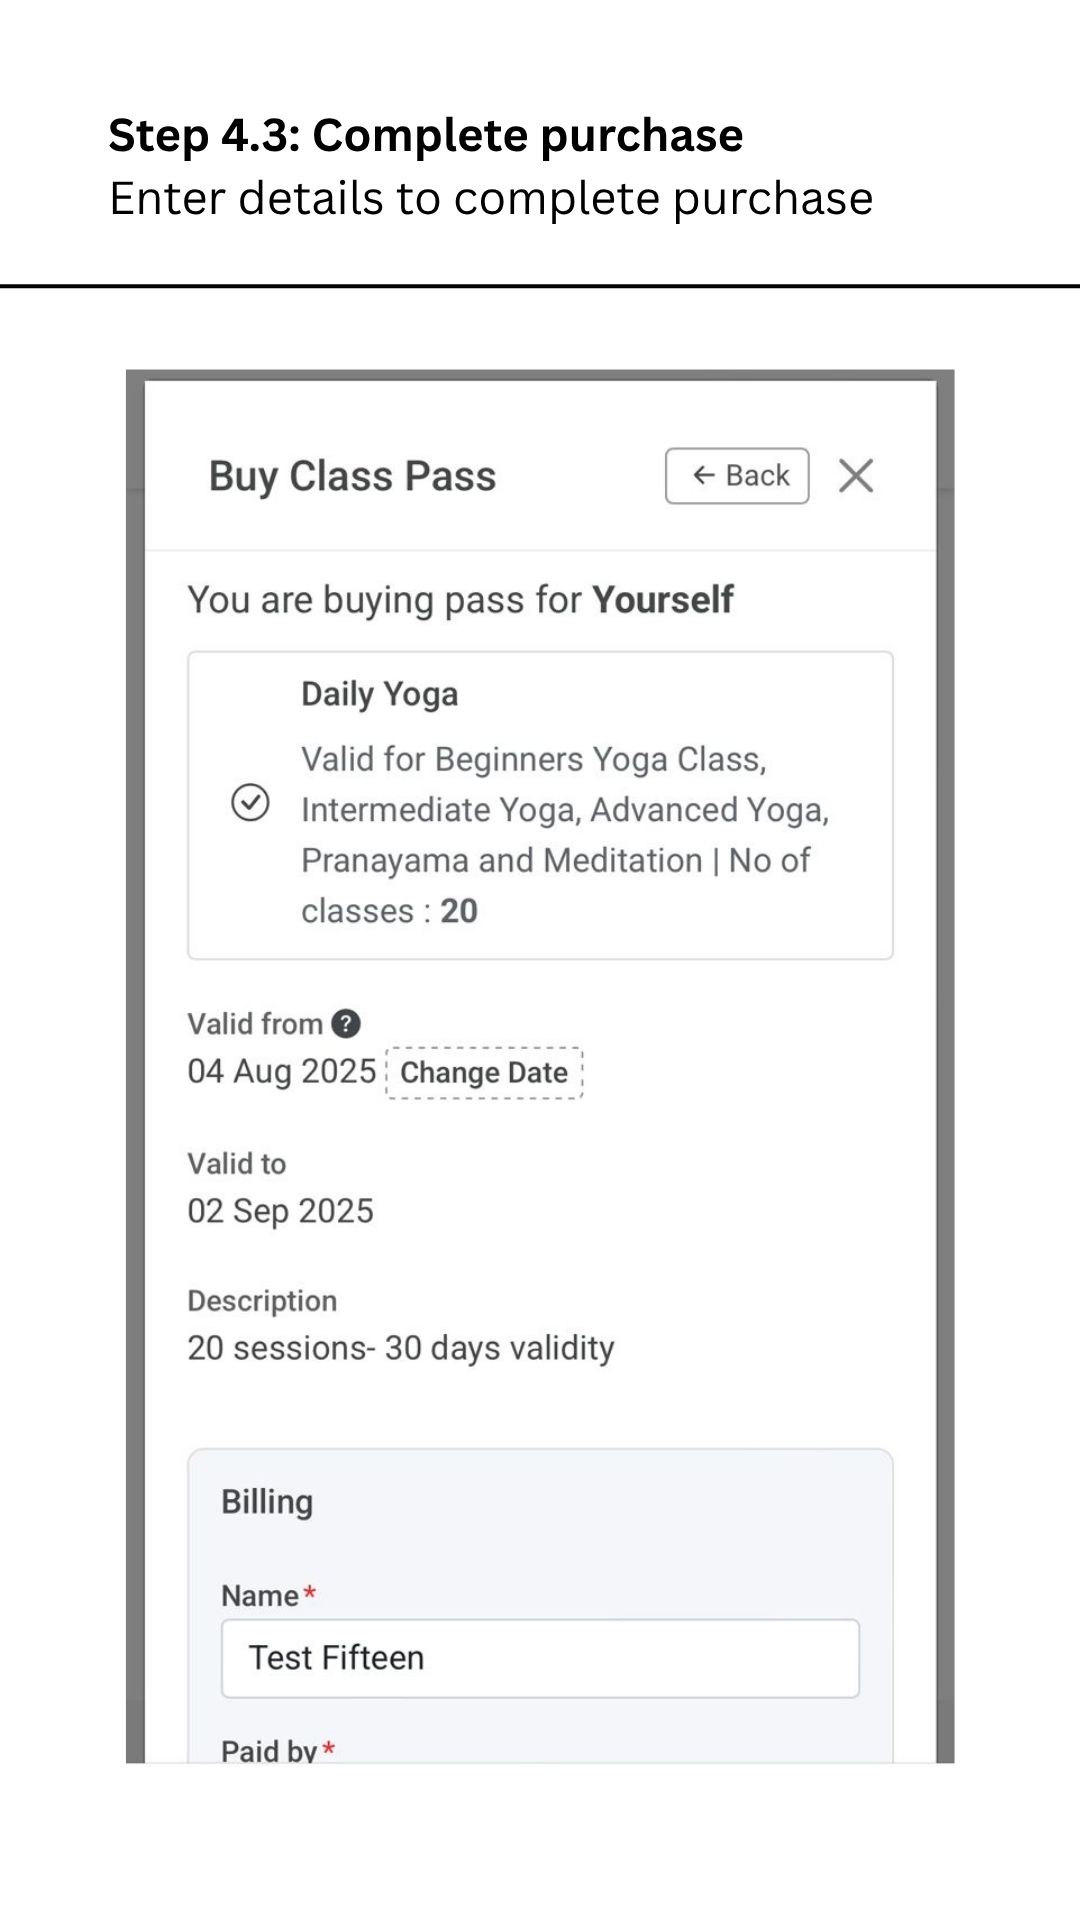Click the Billing section heading
The height and width of the screenshot is (1920, 1080).
[x=267, y=1502]
